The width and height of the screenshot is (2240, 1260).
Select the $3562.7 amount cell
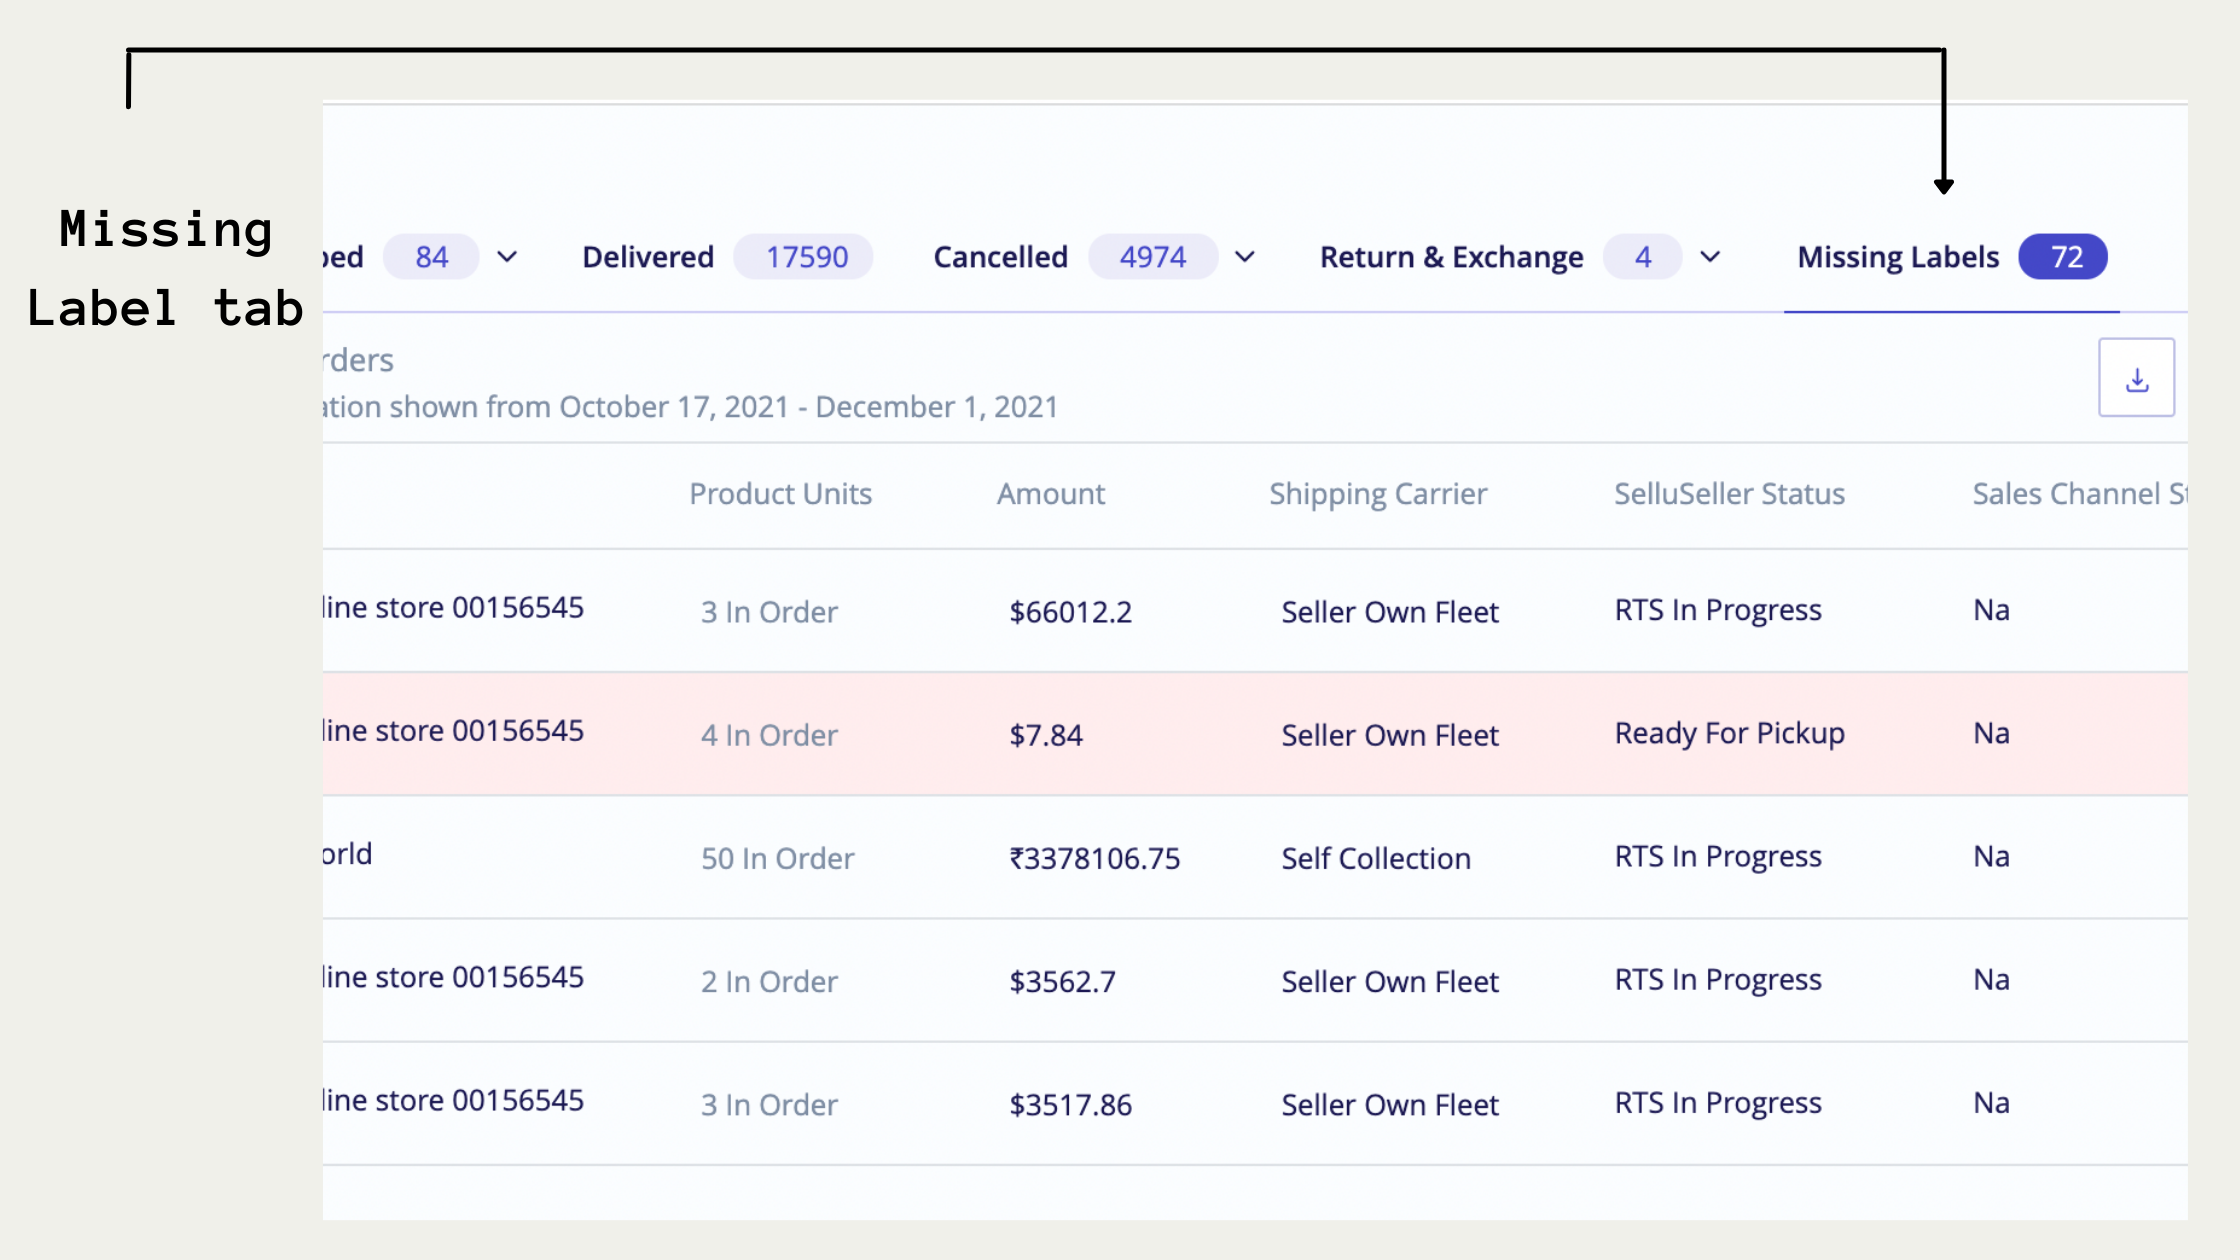1063,981
